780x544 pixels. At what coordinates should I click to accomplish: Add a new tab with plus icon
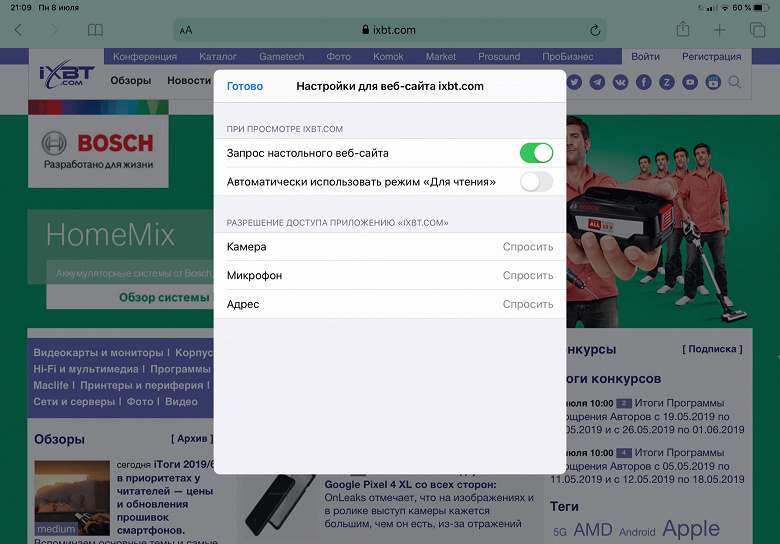click(x=719, y=30)
